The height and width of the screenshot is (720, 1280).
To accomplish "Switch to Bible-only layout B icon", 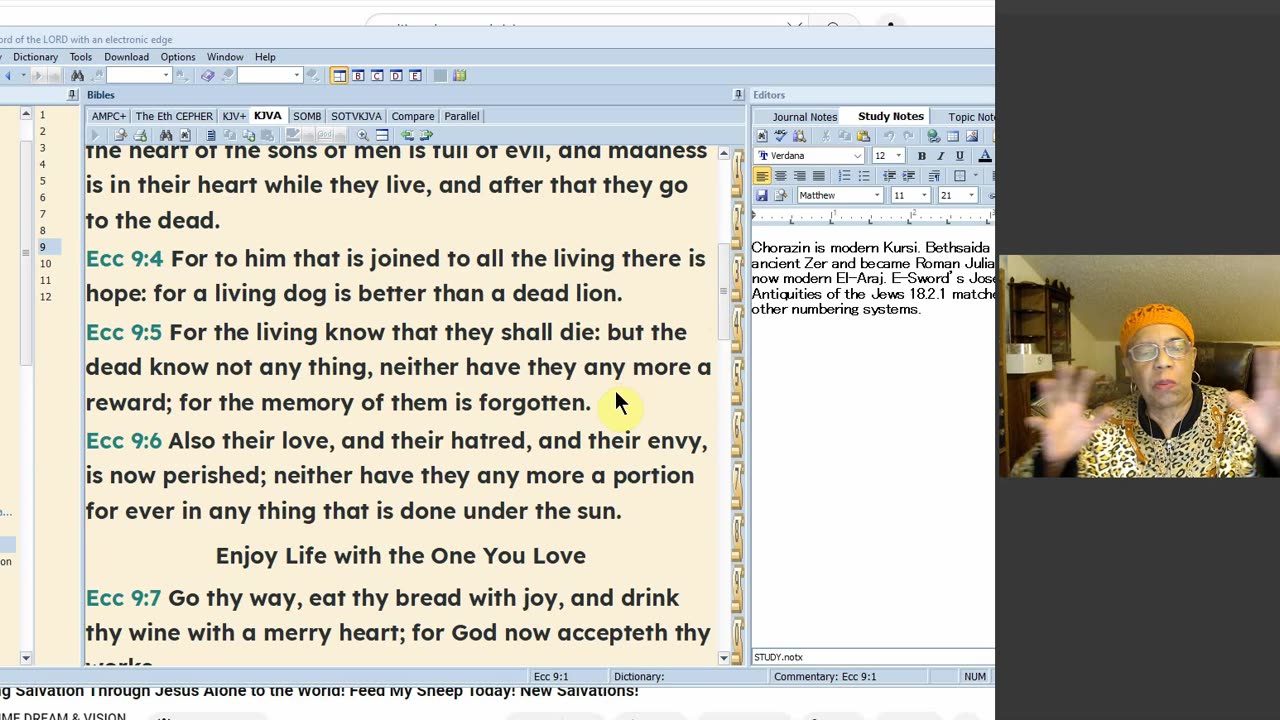I will pos(358,76).
